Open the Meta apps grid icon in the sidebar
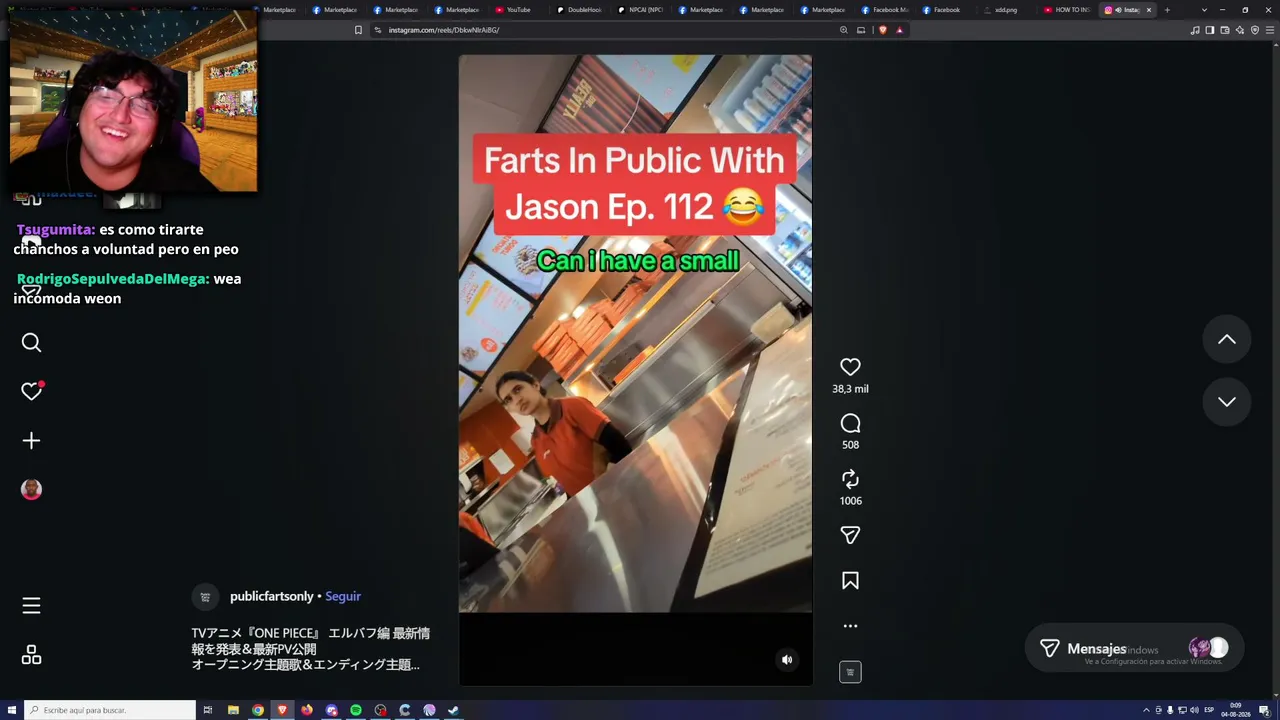The height and width of the screenshot is (720, 1280). tap(31, 655)
